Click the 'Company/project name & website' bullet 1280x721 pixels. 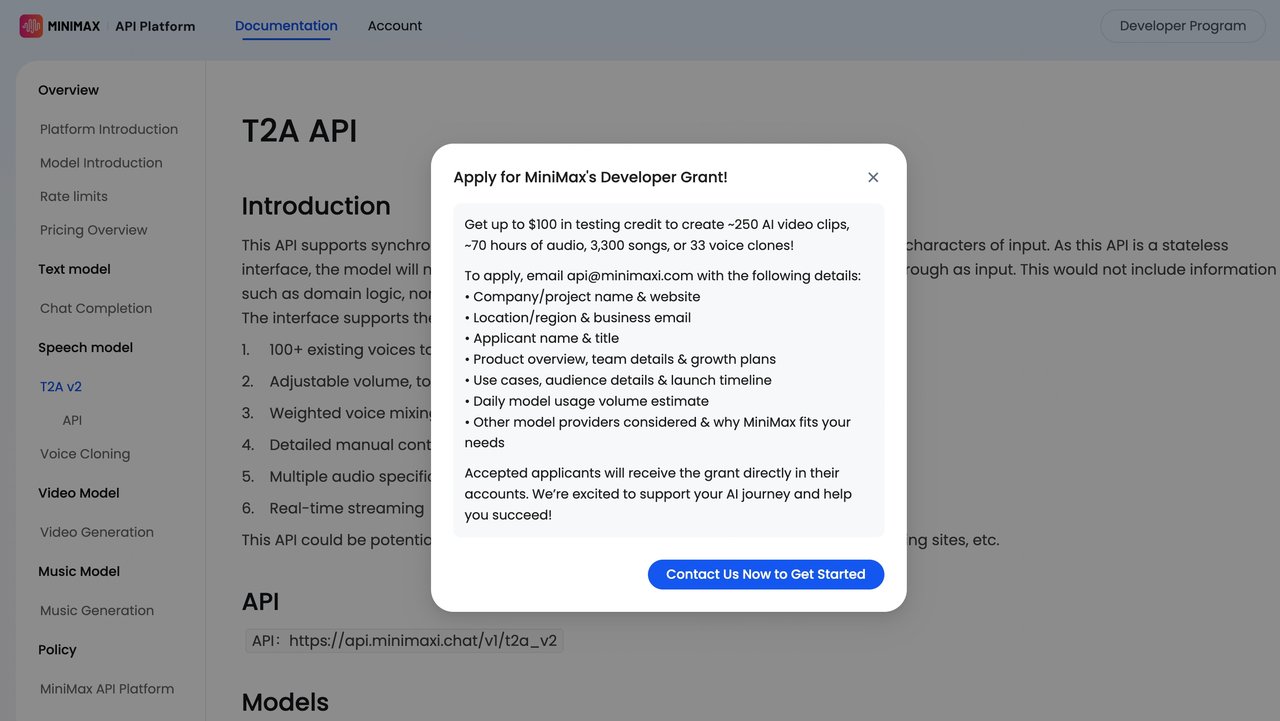pyautogui.click(x=582, y=297)
